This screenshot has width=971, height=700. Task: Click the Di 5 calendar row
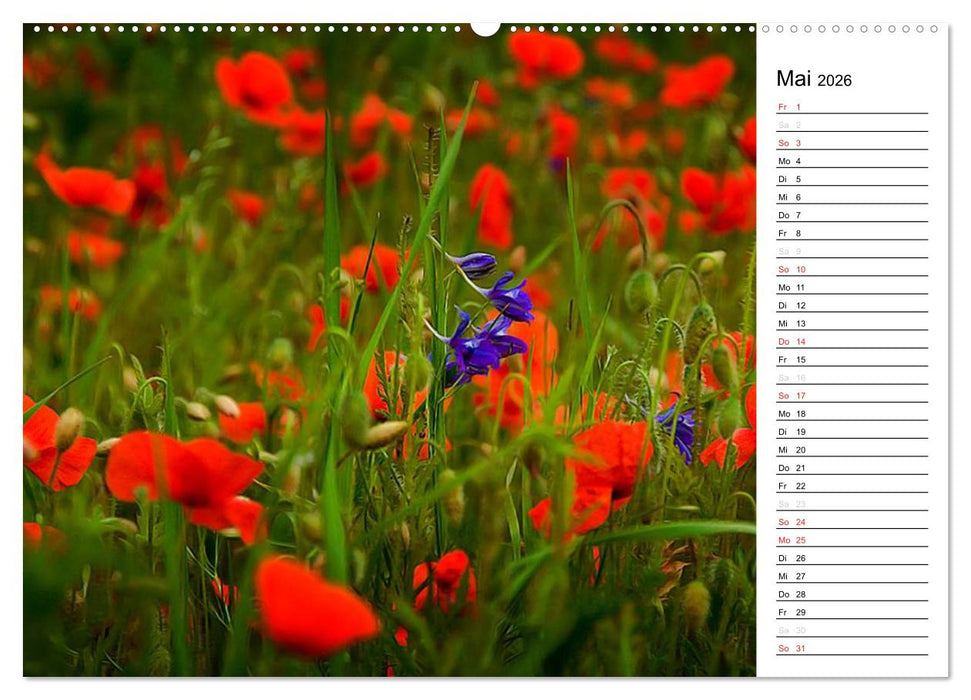coord(850,180)
